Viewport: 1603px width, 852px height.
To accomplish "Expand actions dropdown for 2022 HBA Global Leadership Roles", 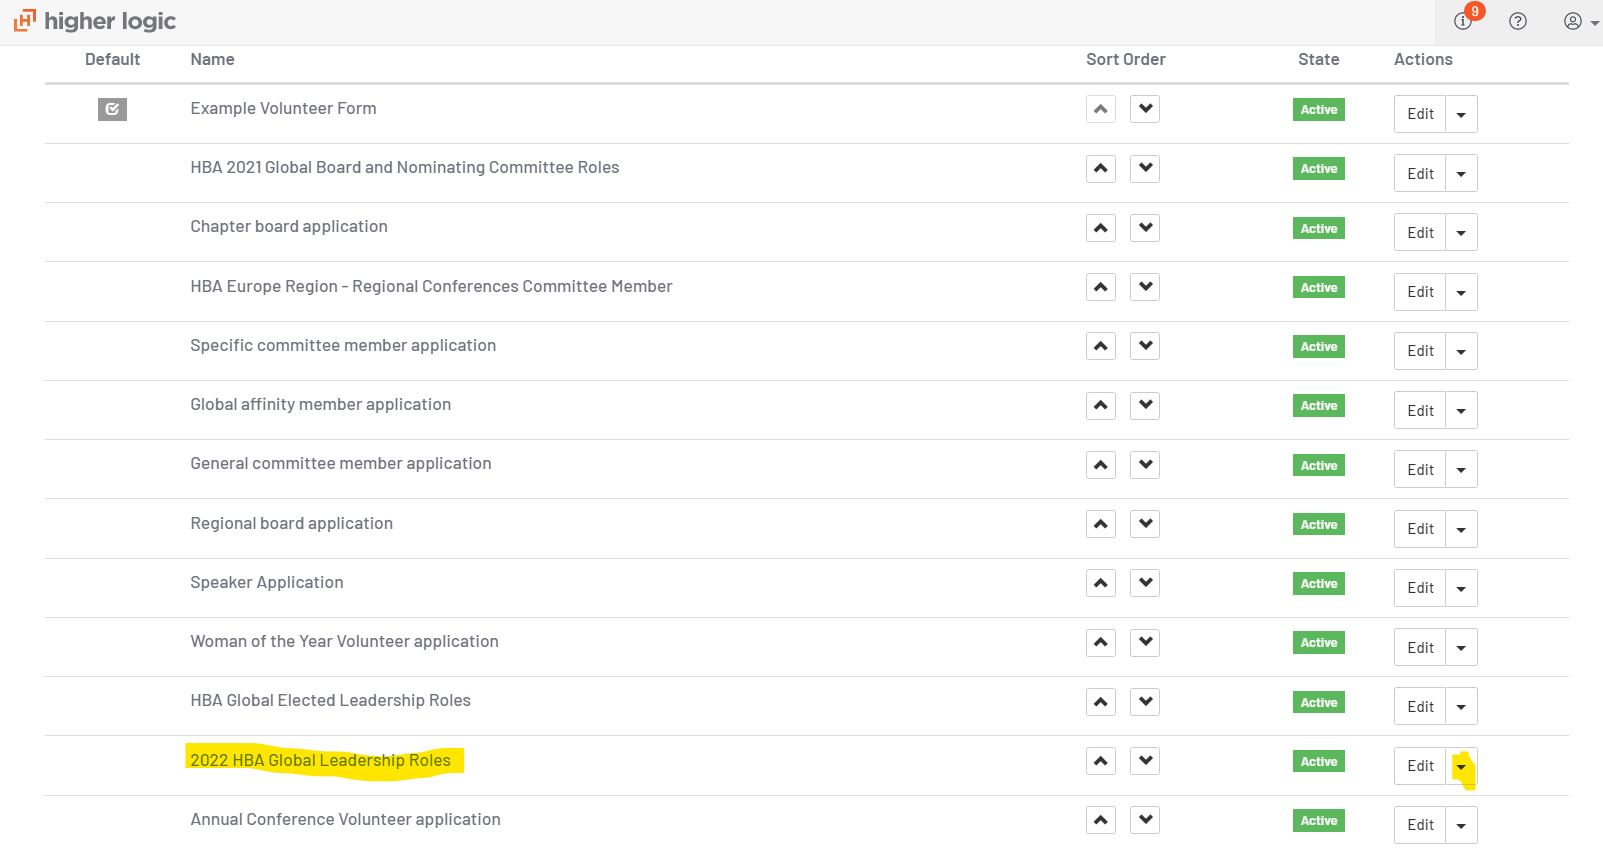I will tap(1461, 766).
